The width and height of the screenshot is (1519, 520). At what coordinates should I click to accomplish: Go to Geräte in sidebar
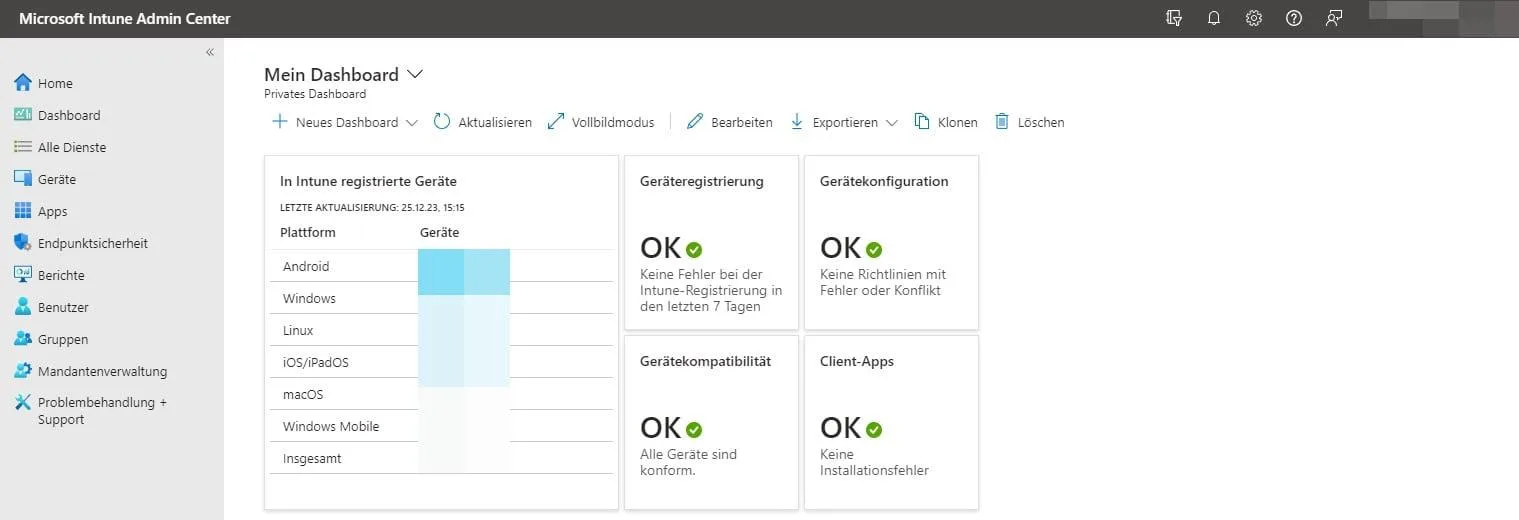tap(57, 179)
